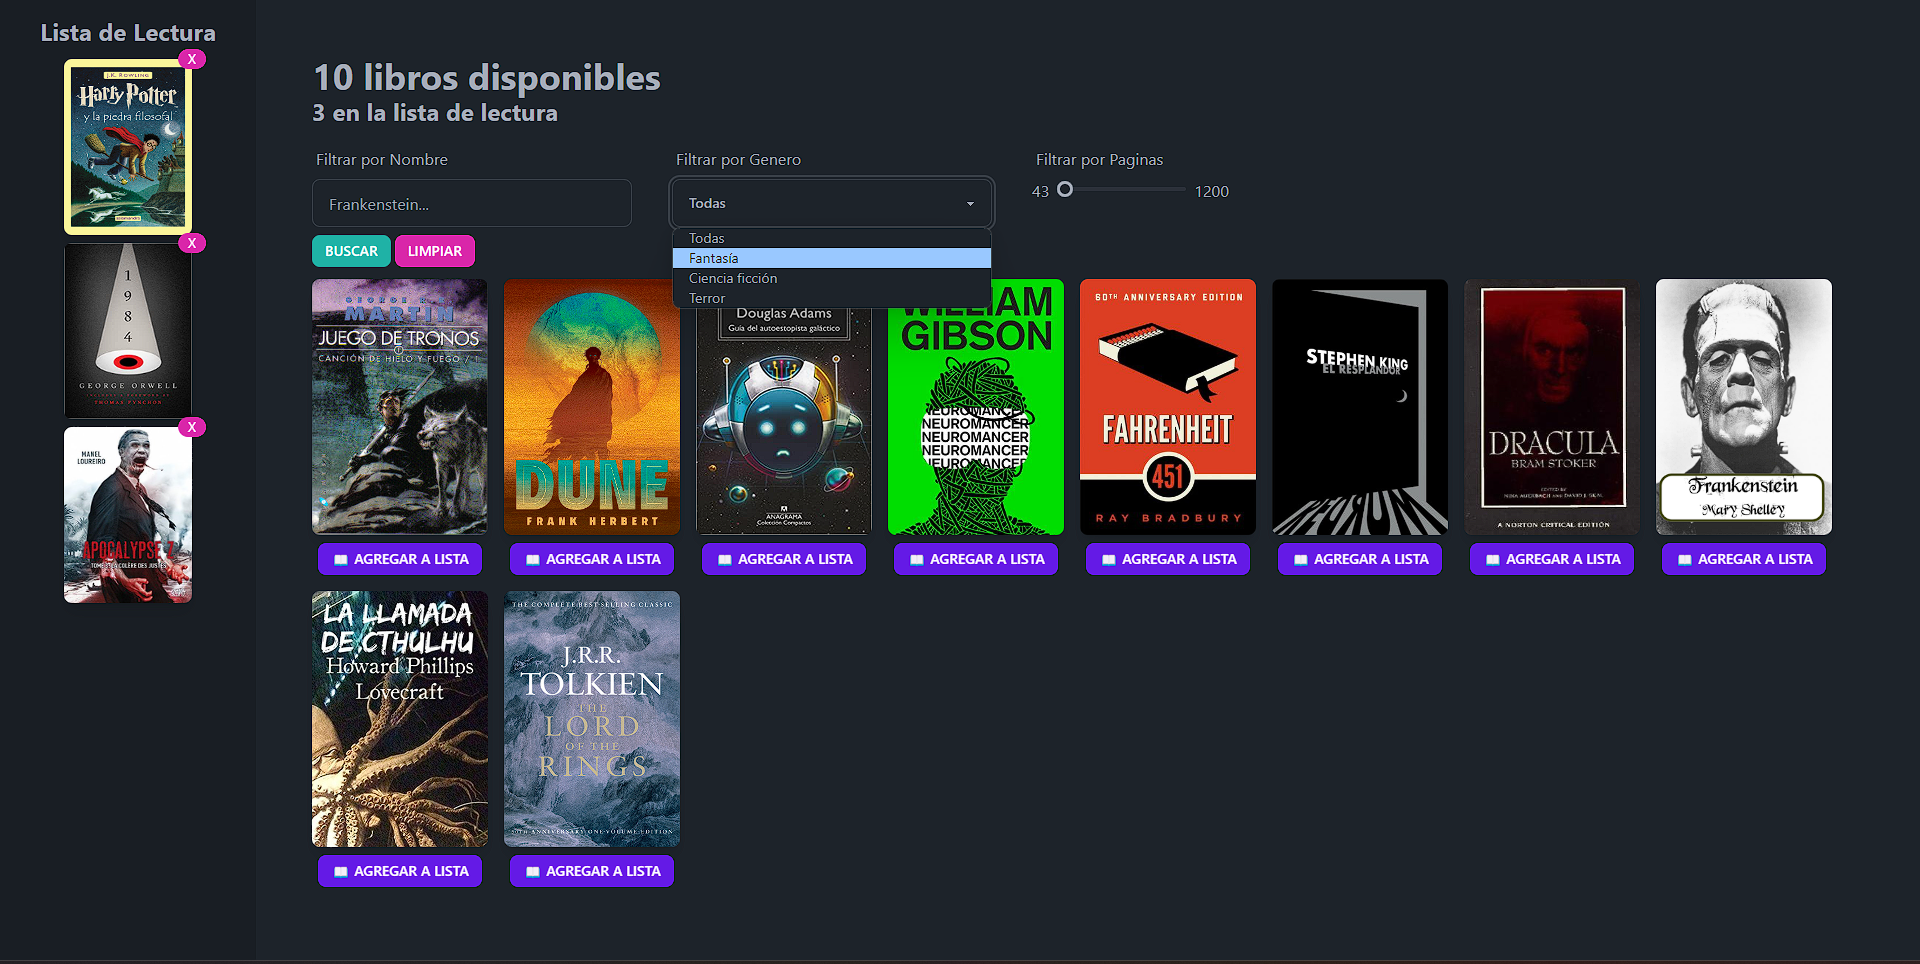Click the Dracula book cover
Viewport: 1920px width, 964px height.
point(1552,407)
